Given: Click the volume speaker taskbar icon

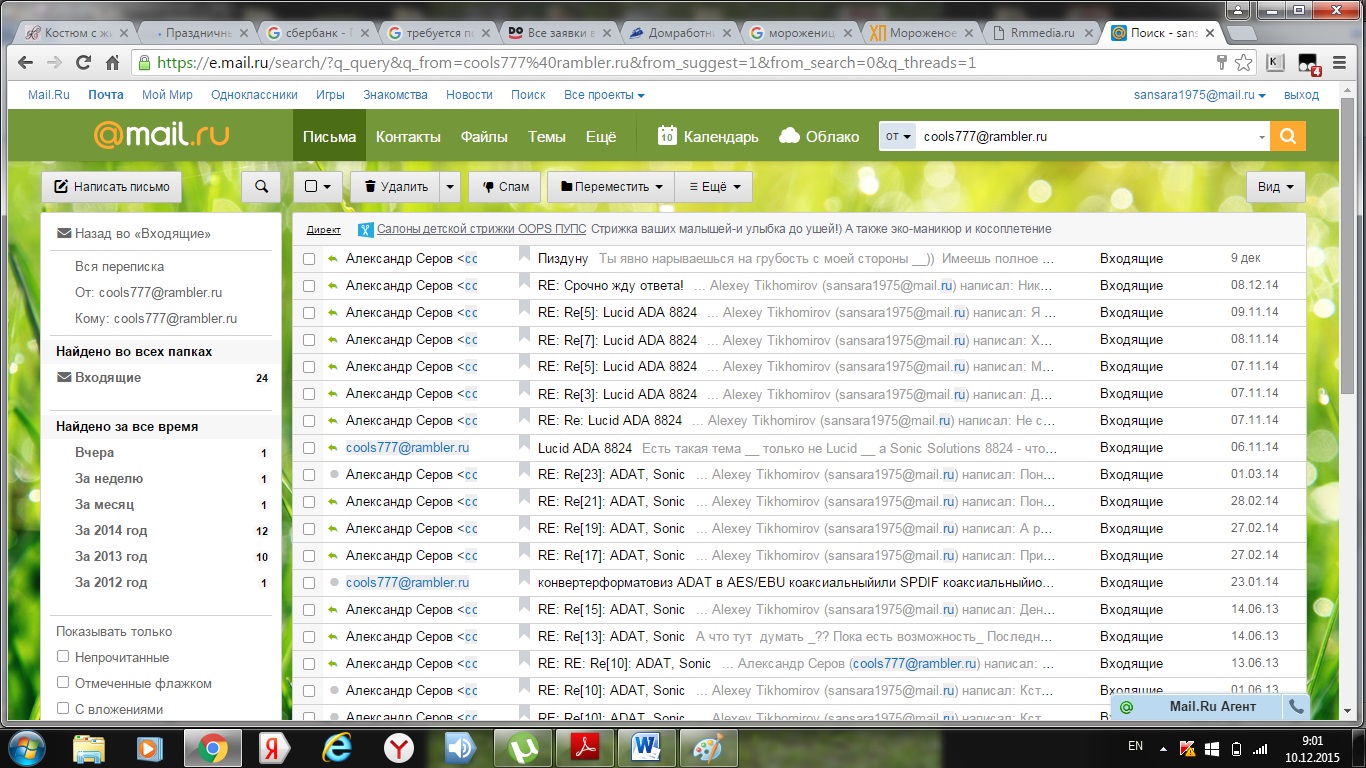Looking at the screenshot, I should pyautogui.click(x=460, y=747).
